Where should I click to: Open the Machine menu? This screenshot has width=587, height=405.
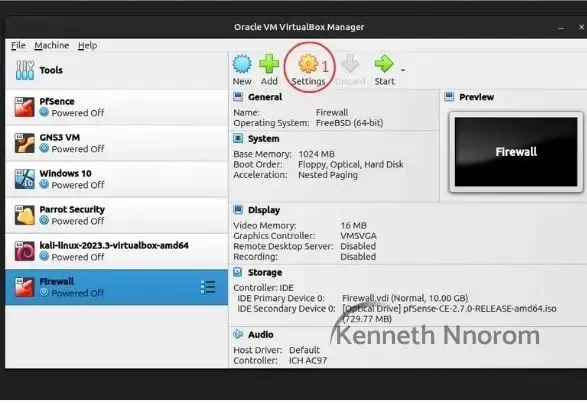[52, 45]
